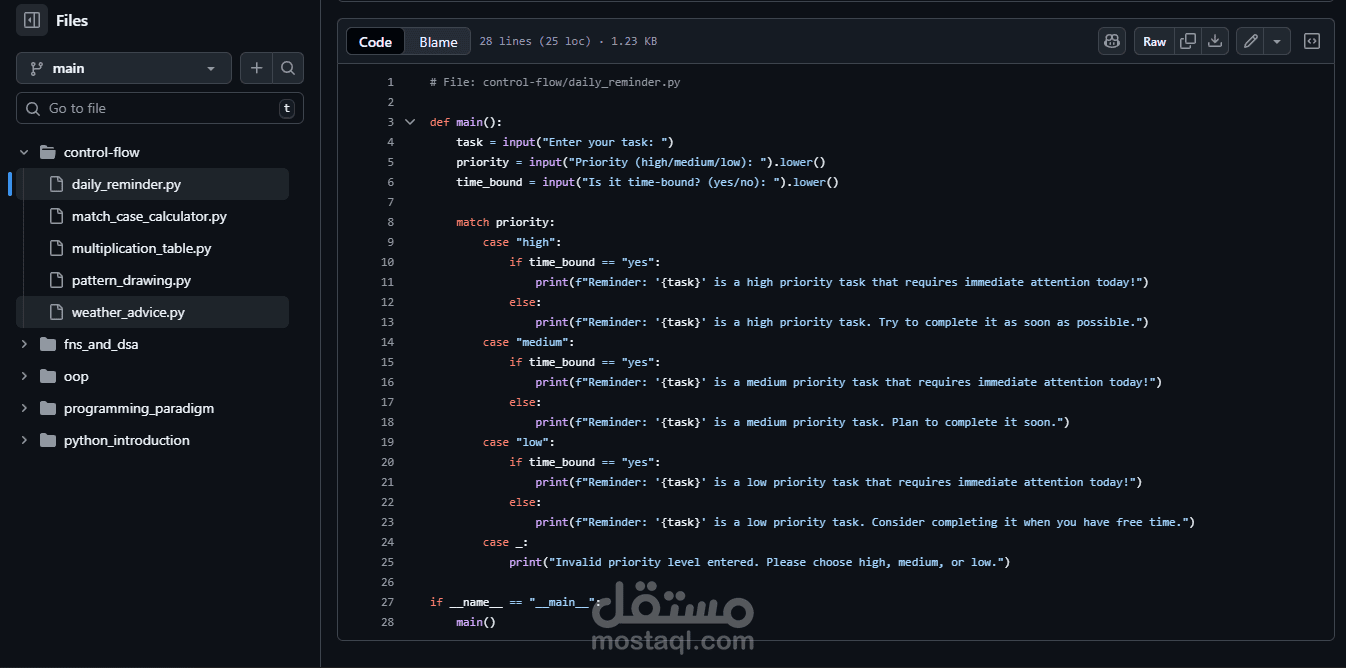
Task: Click the search magnifier icon
Action: pos(288,68)
